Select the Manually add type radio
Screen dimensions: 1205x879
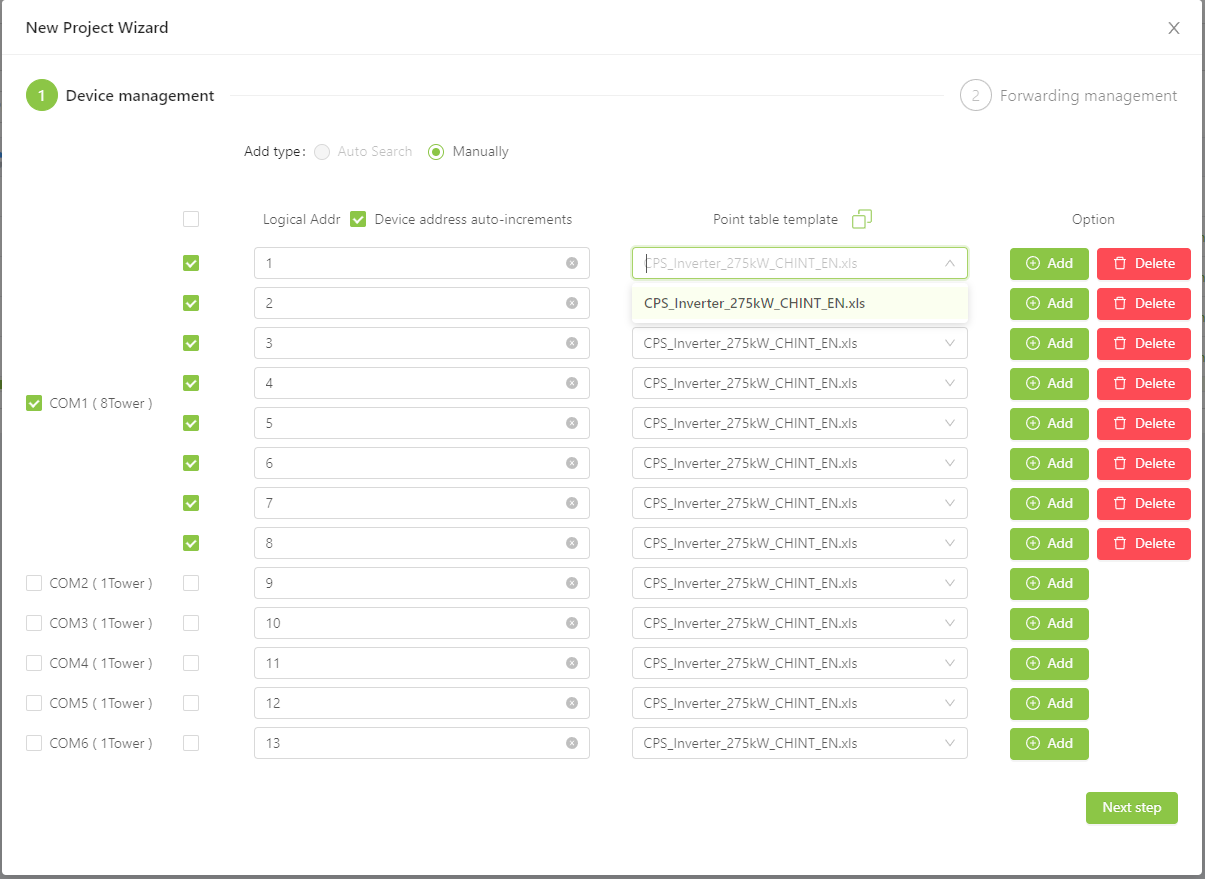(x=436, y=152)
